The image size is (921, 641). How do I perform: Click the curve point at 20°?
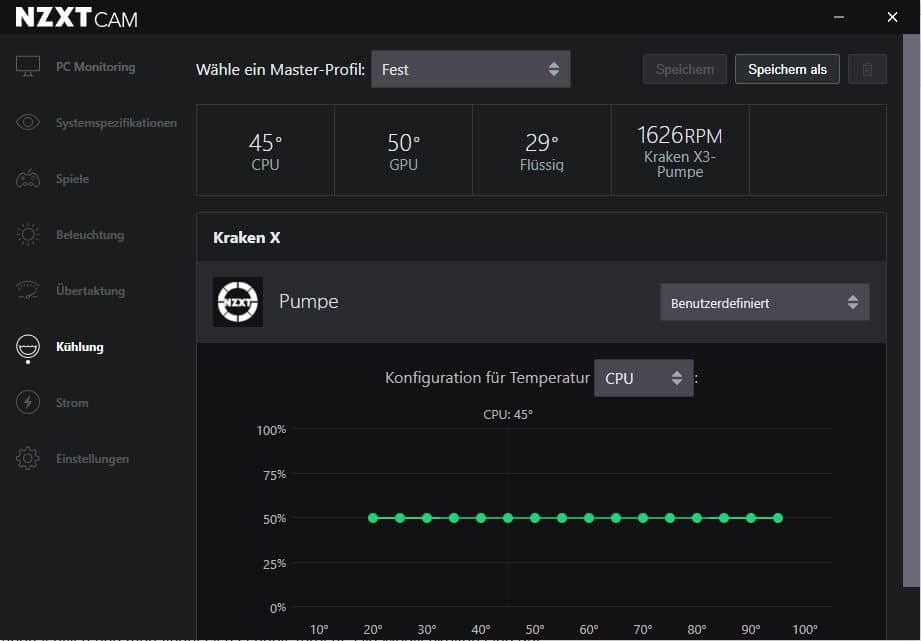373,518
